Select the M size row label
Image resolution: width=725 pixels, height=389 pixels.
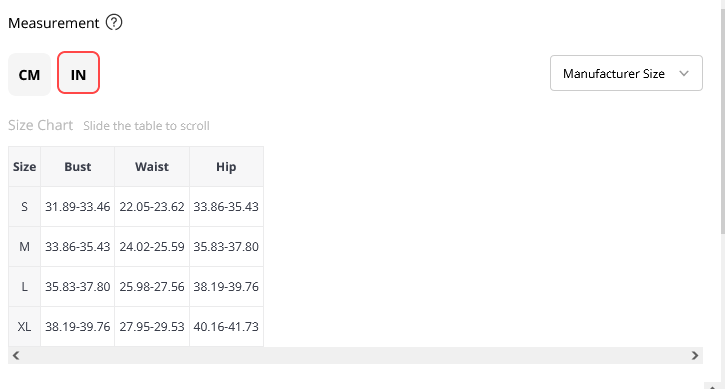pos(25,247)
